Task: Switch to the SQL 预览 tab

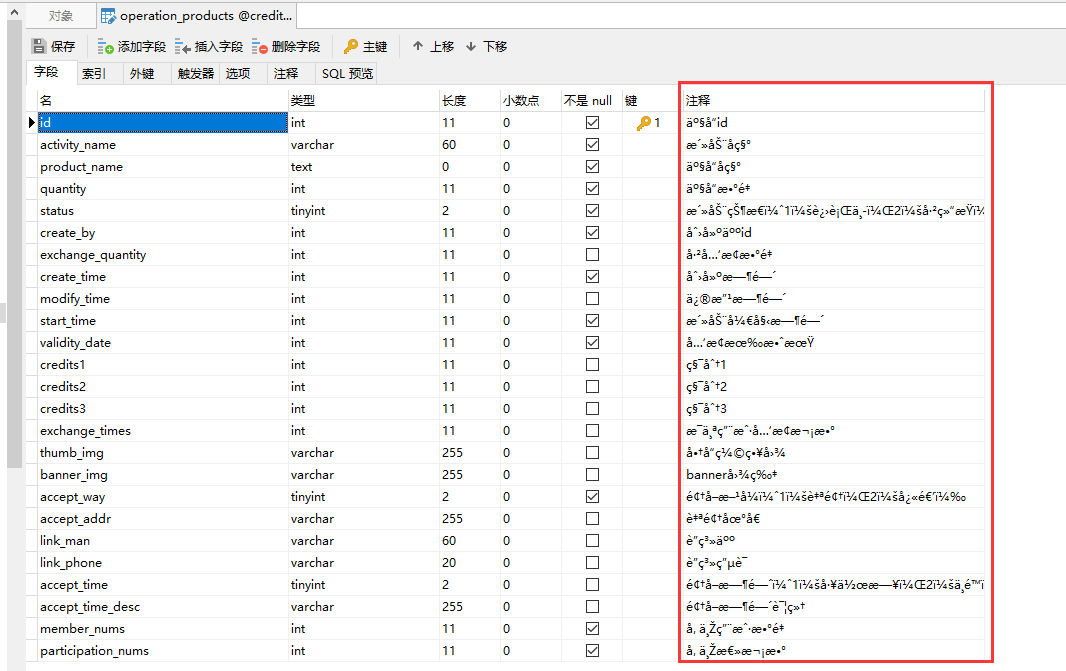Action: pyautogui.click(x=347, y=73)
